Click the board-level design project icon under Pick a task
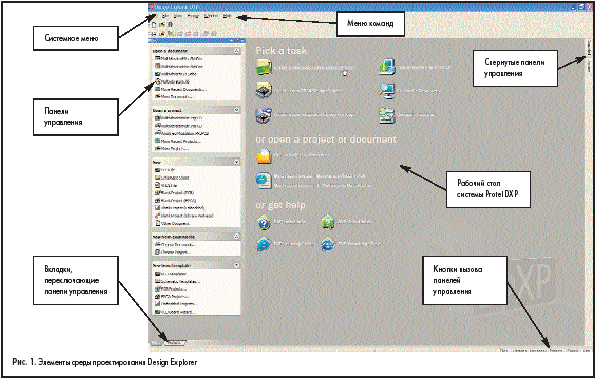 pyautogui.click(x=263, y=68)
